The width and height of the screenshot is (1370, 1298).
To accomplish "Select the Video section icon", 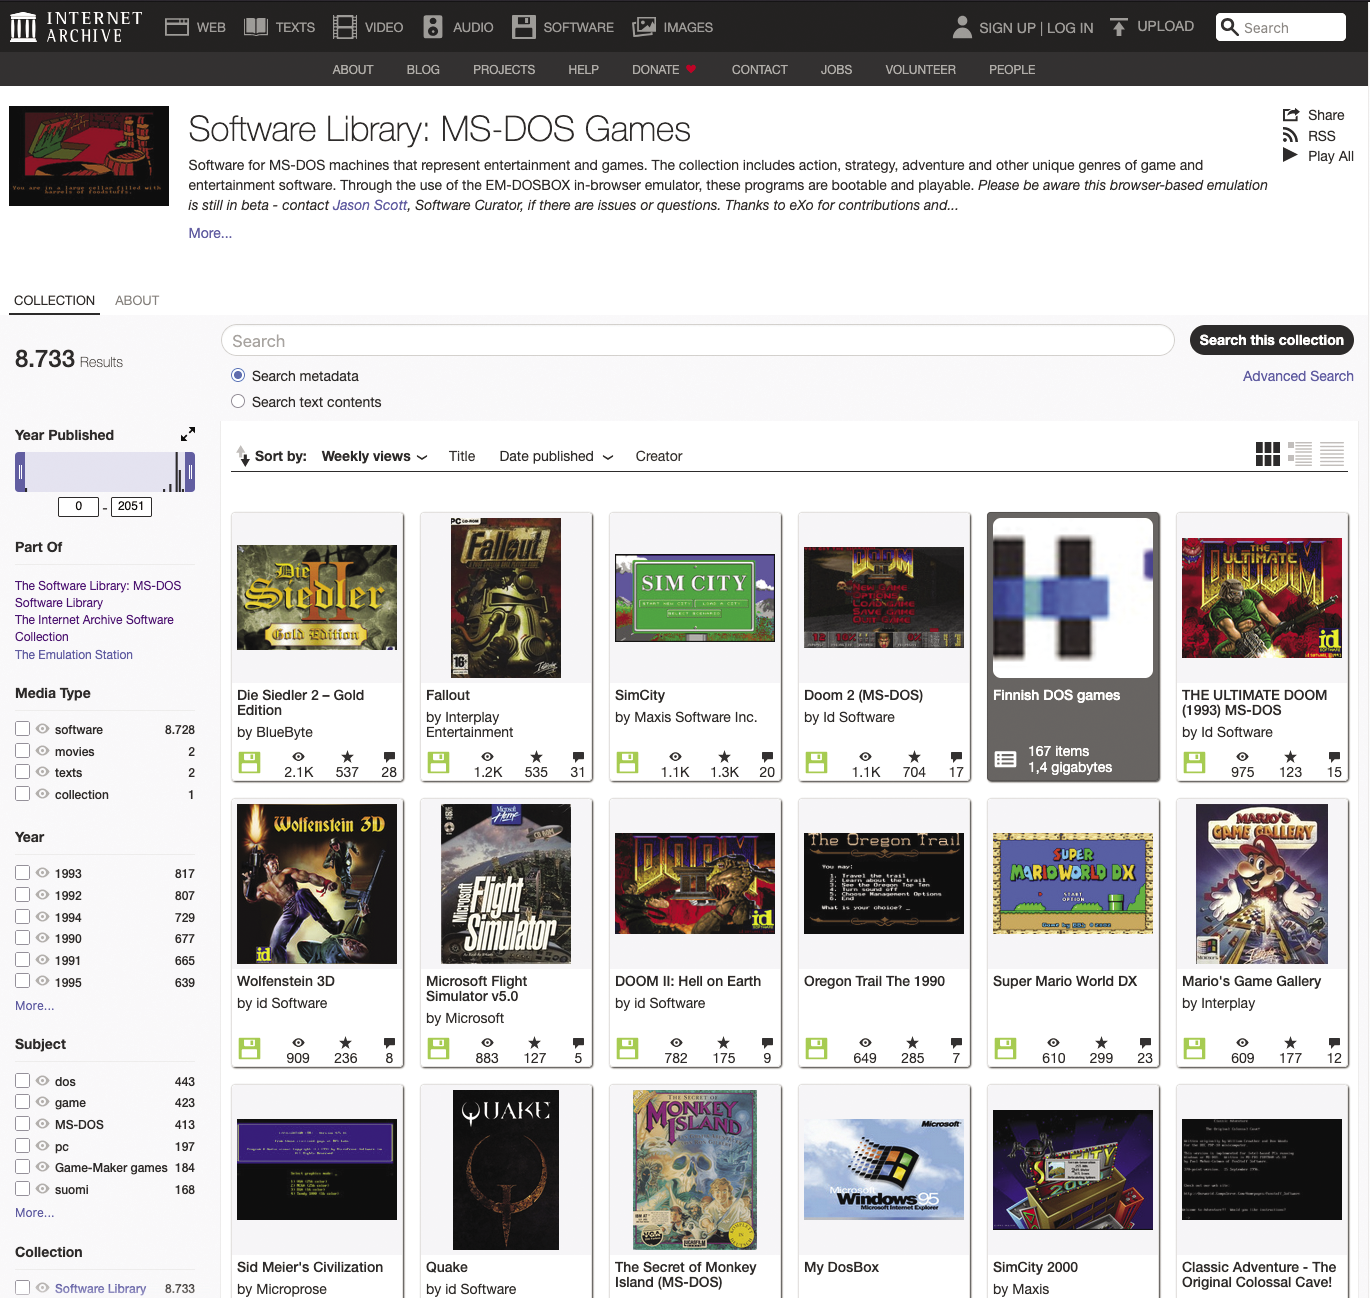I will click(x=343, y=26).
